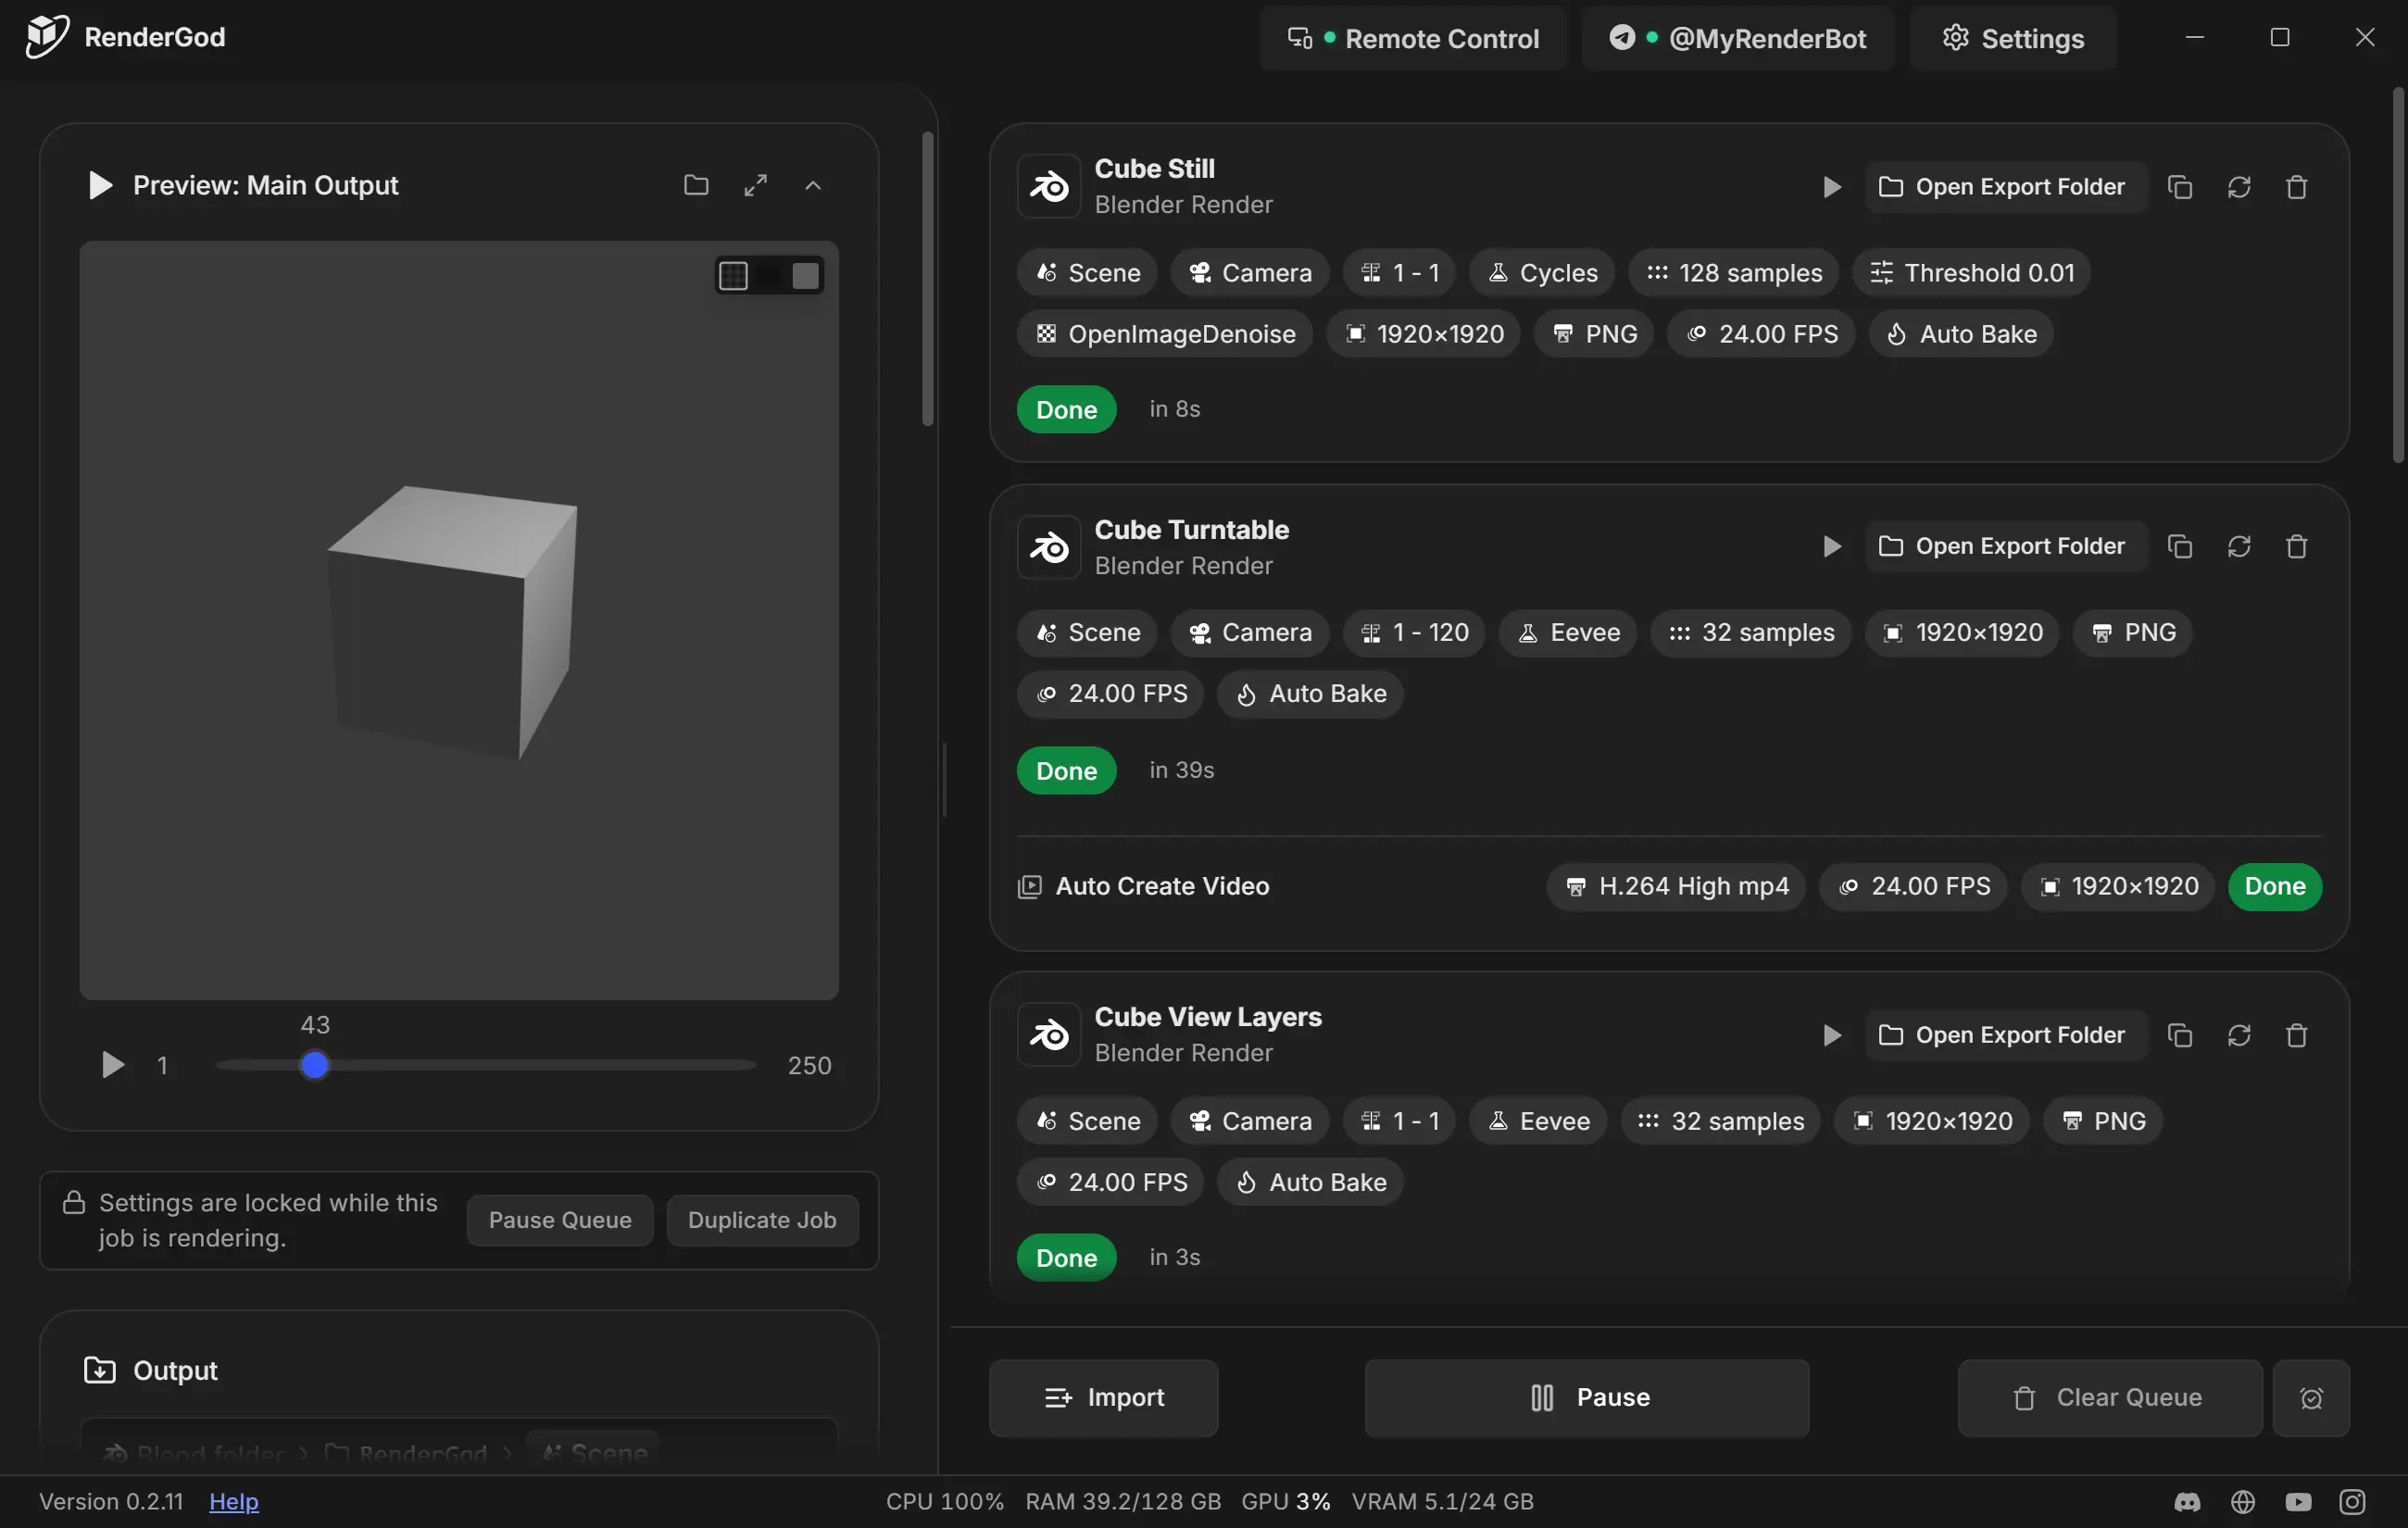Re-render the Cube Turntable job
Viewport: 2408px width, 1528px height.
(x=2239, y=546)
